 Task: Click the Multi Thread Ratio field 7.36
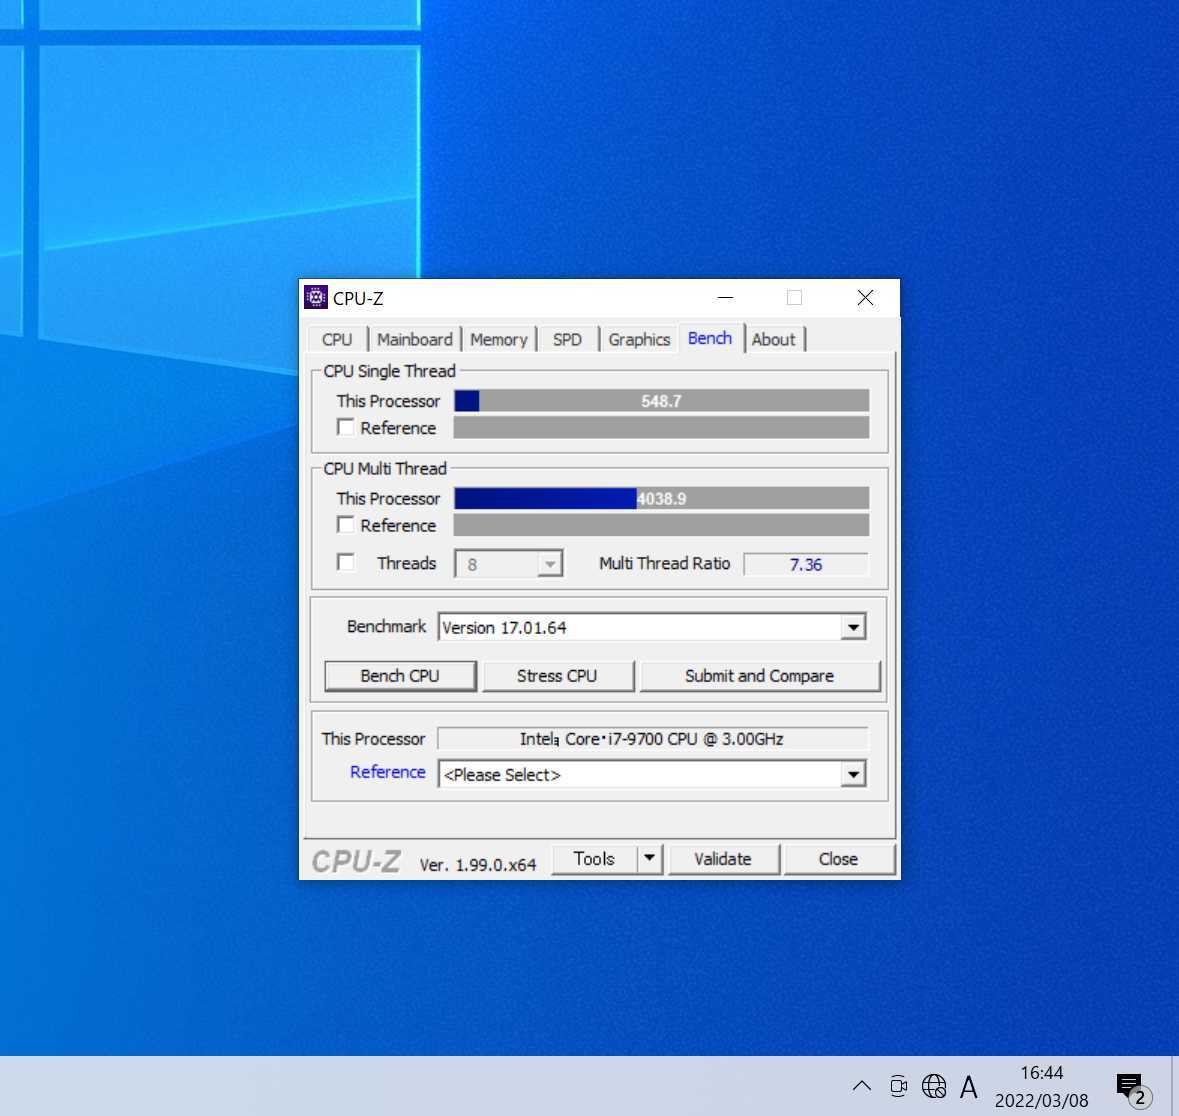[x=806, y=564]
